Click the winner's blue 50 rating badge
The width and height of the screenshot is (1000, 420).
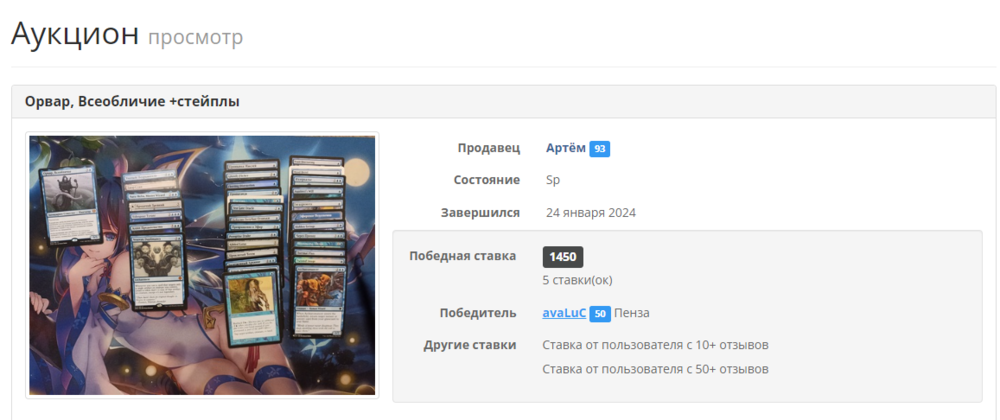pos(600,314)
